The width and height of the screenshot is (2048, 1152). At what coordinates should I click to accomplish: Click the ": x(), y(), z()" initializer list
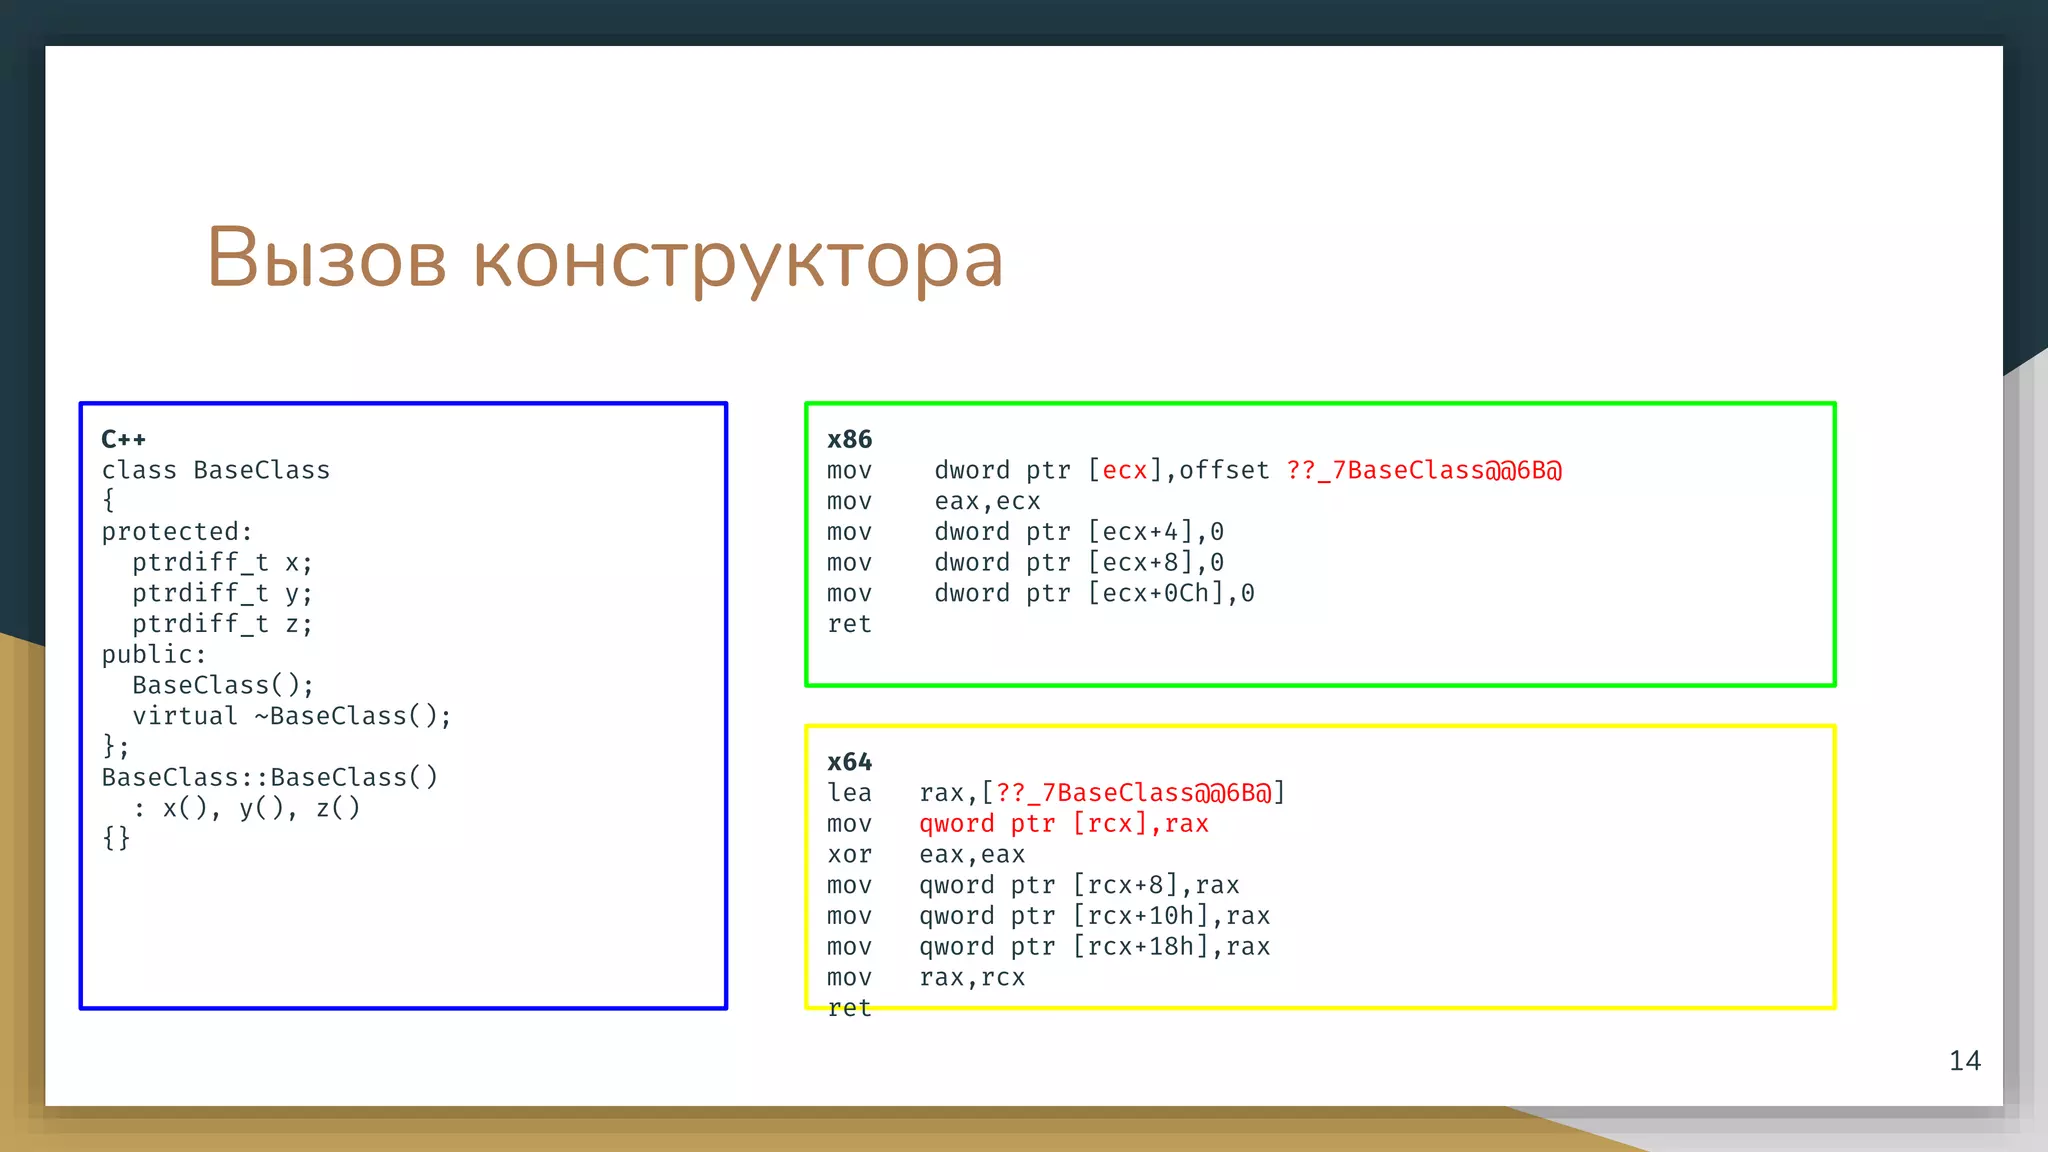click(246, 808)
